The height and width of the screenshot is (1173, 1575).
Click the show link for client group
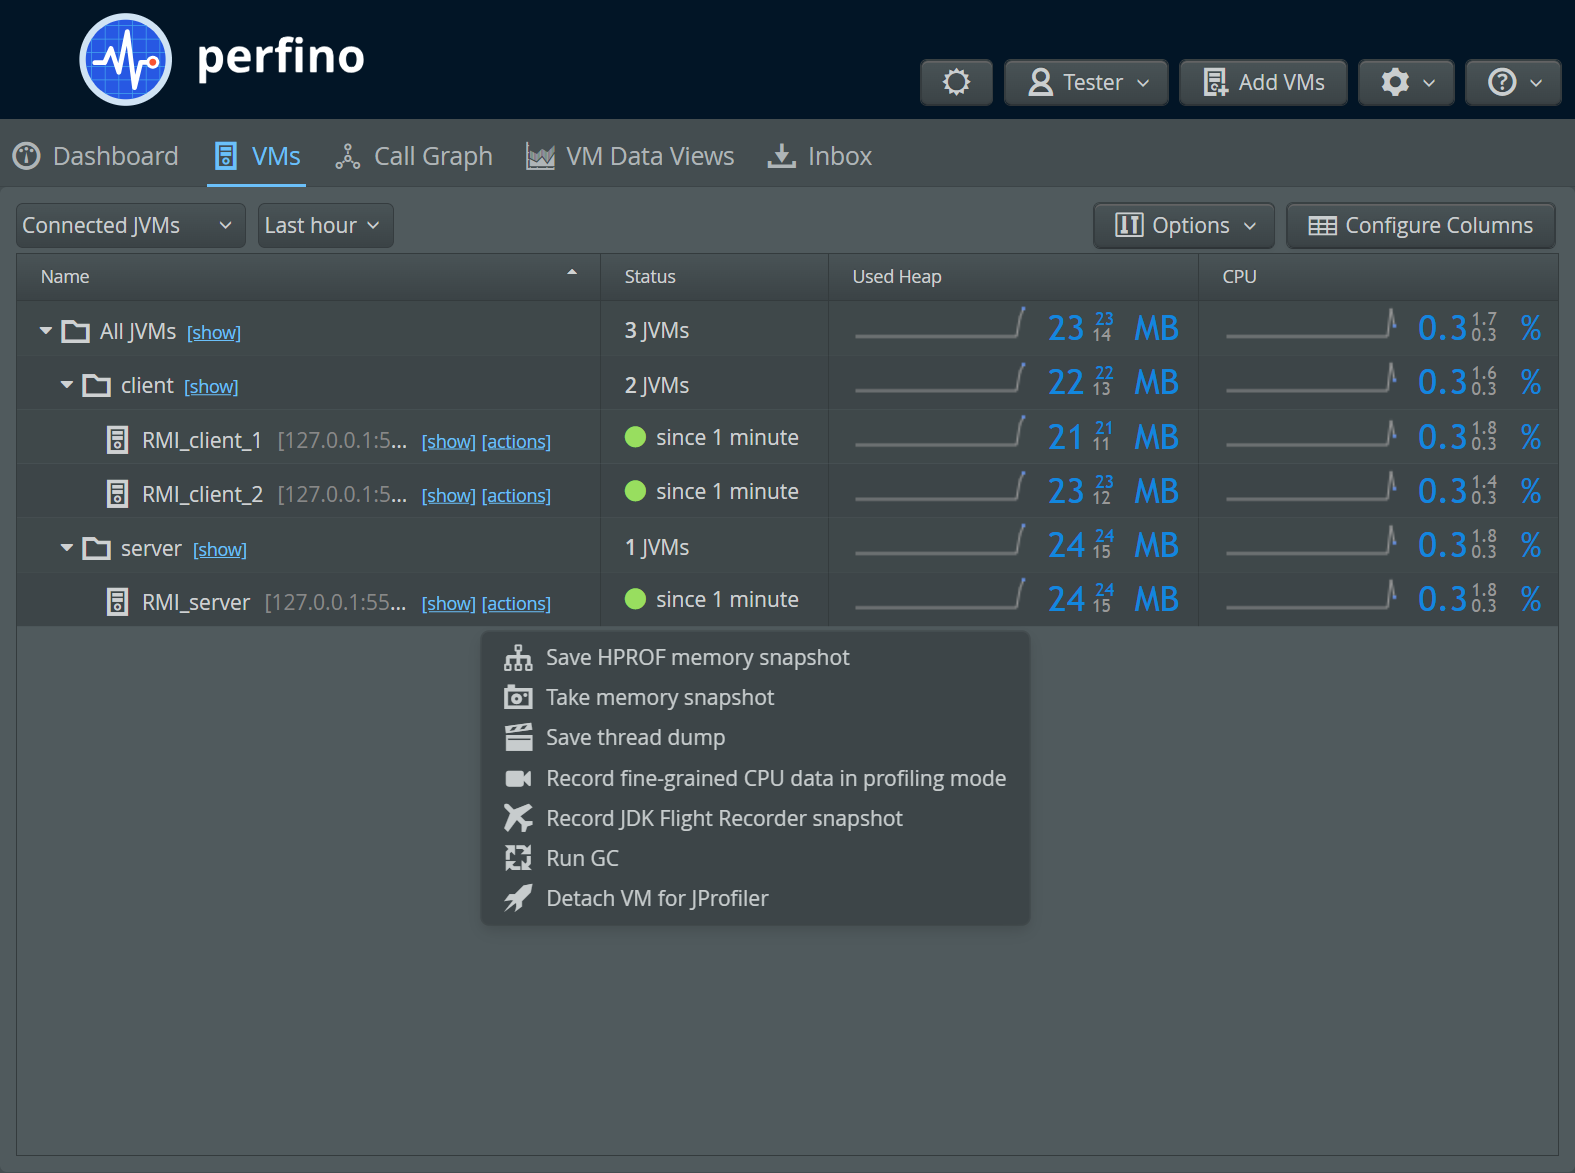[x=211, y=387]
